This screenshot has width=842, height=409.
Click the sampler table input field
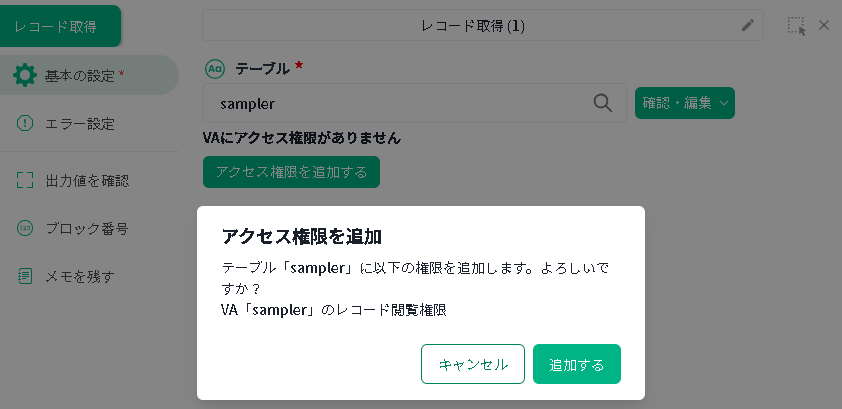400,103
